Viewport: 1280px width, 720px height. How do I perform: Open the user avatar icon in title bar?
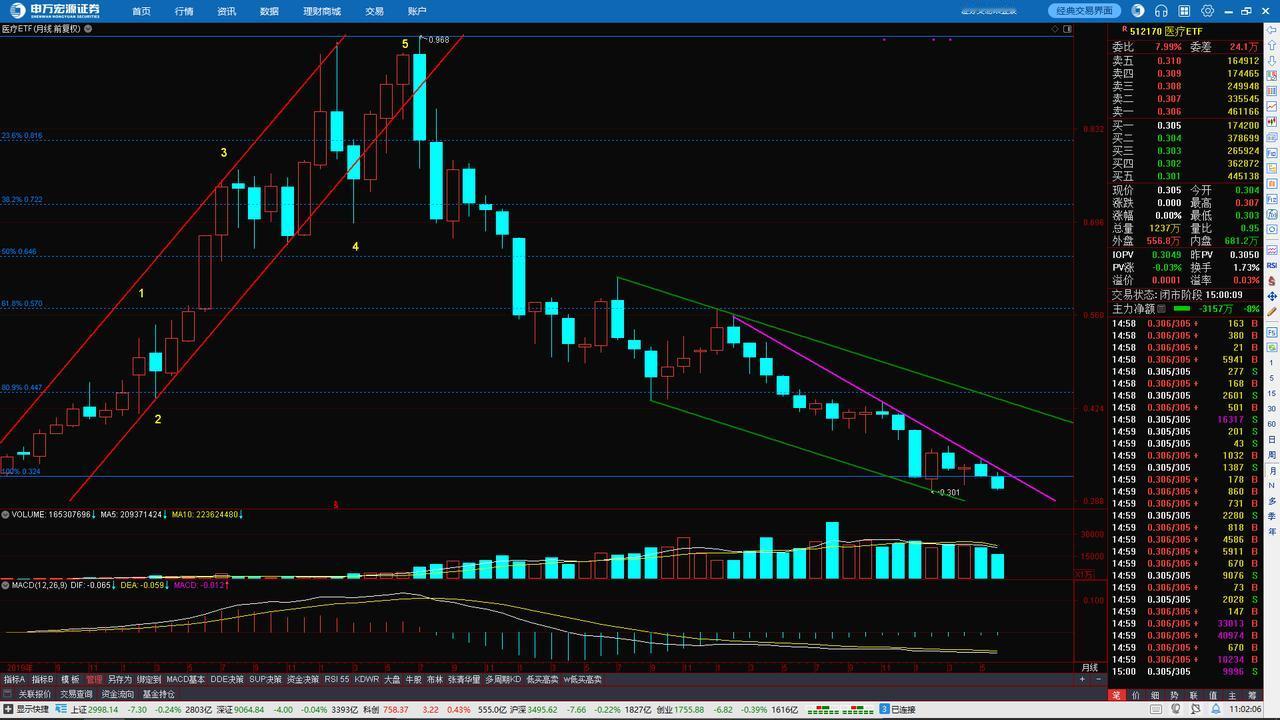point(1138,11)
